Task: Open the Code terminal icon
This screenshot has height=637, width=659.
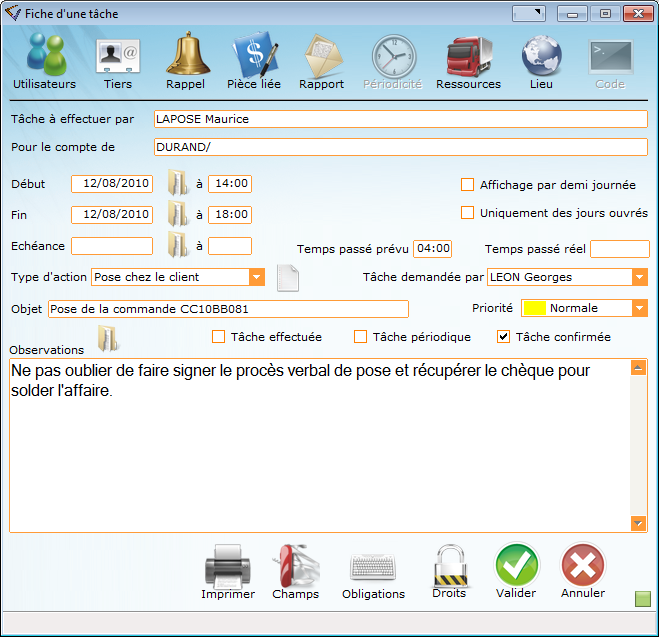Action: (611, 57)
